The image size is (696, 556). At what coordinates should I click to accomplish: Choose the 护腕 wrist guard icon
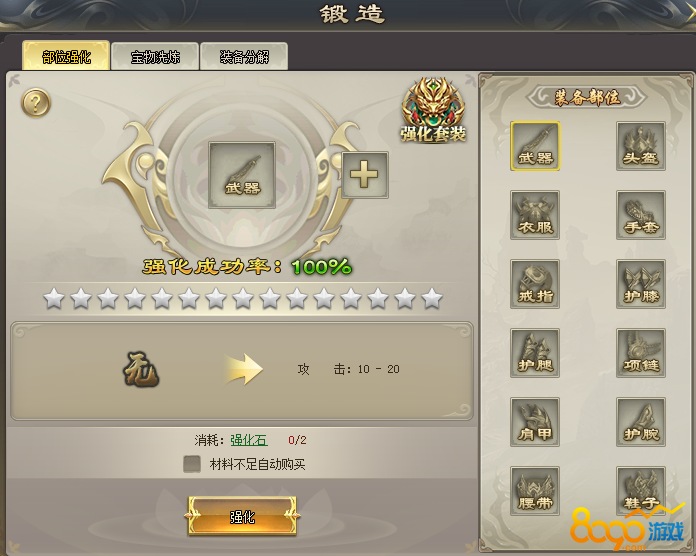coord(641,422)
